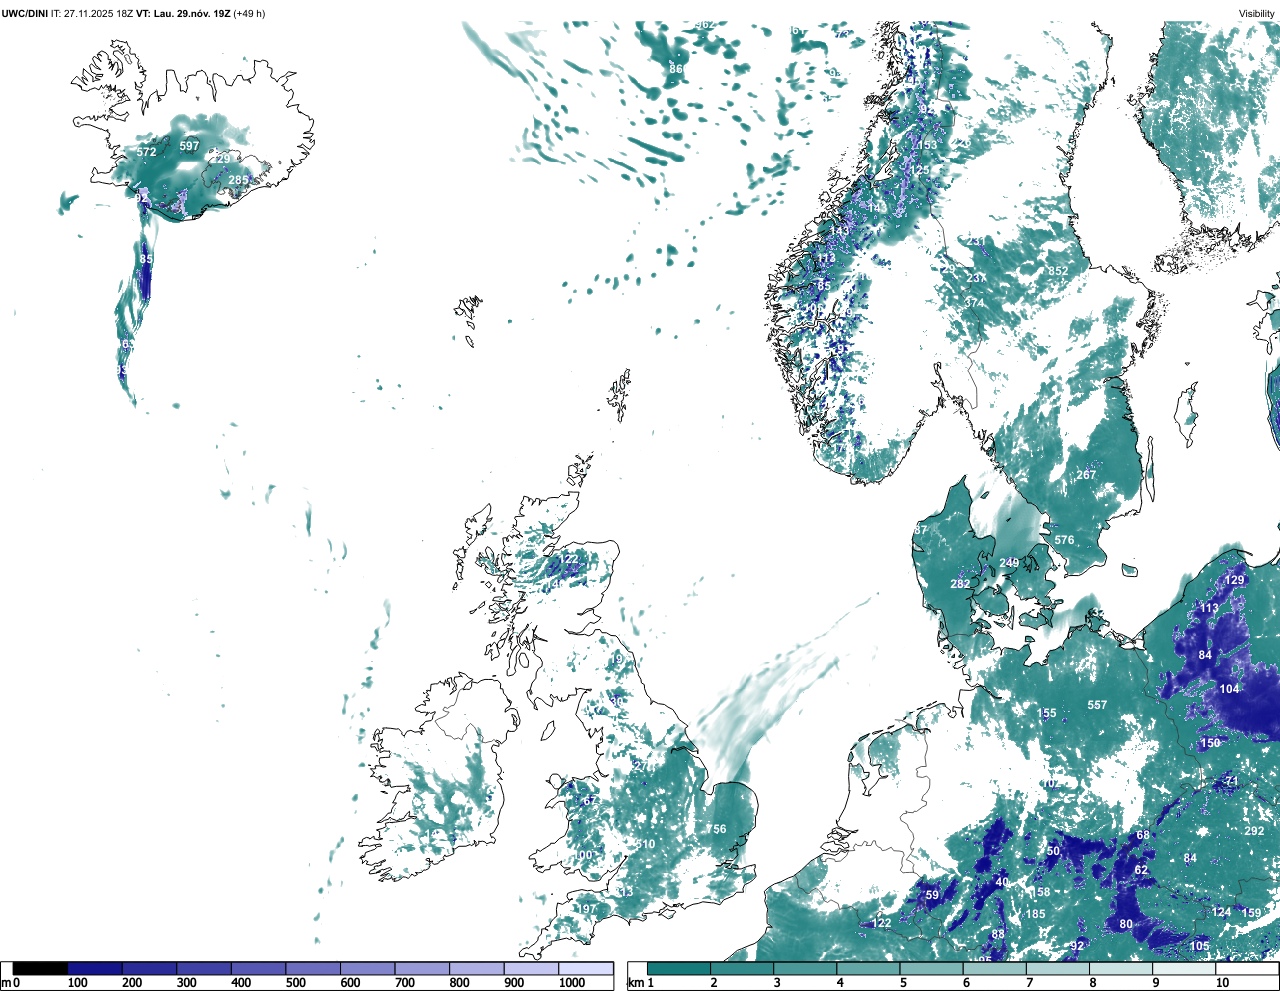Click the '124' value near bottom right

click(x=1222, y=912)
